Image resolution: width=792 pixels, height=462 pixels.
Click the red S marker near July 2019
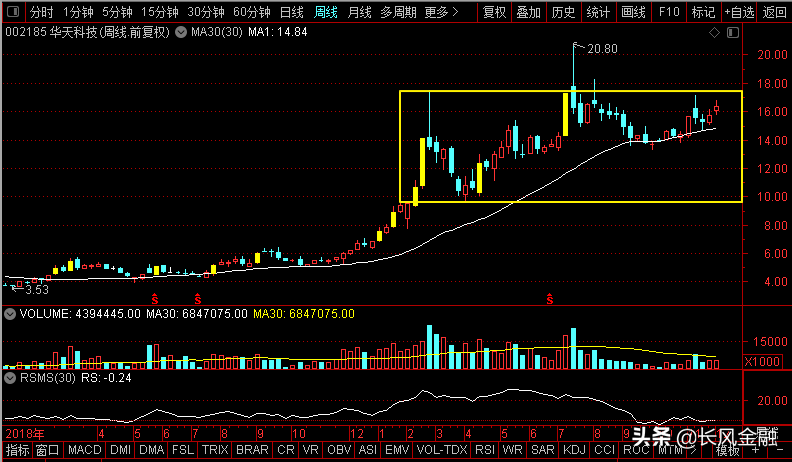550,299
